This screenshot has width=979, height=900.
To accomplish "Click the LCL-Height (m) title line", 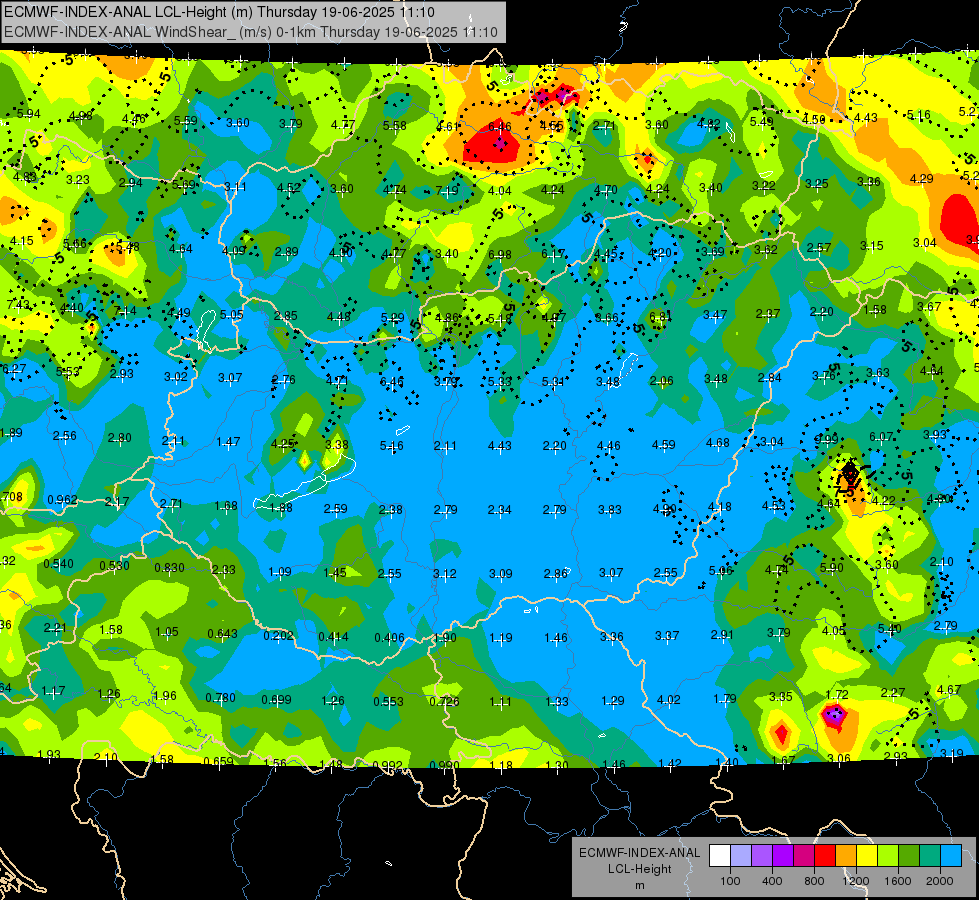I will [219, 12].
